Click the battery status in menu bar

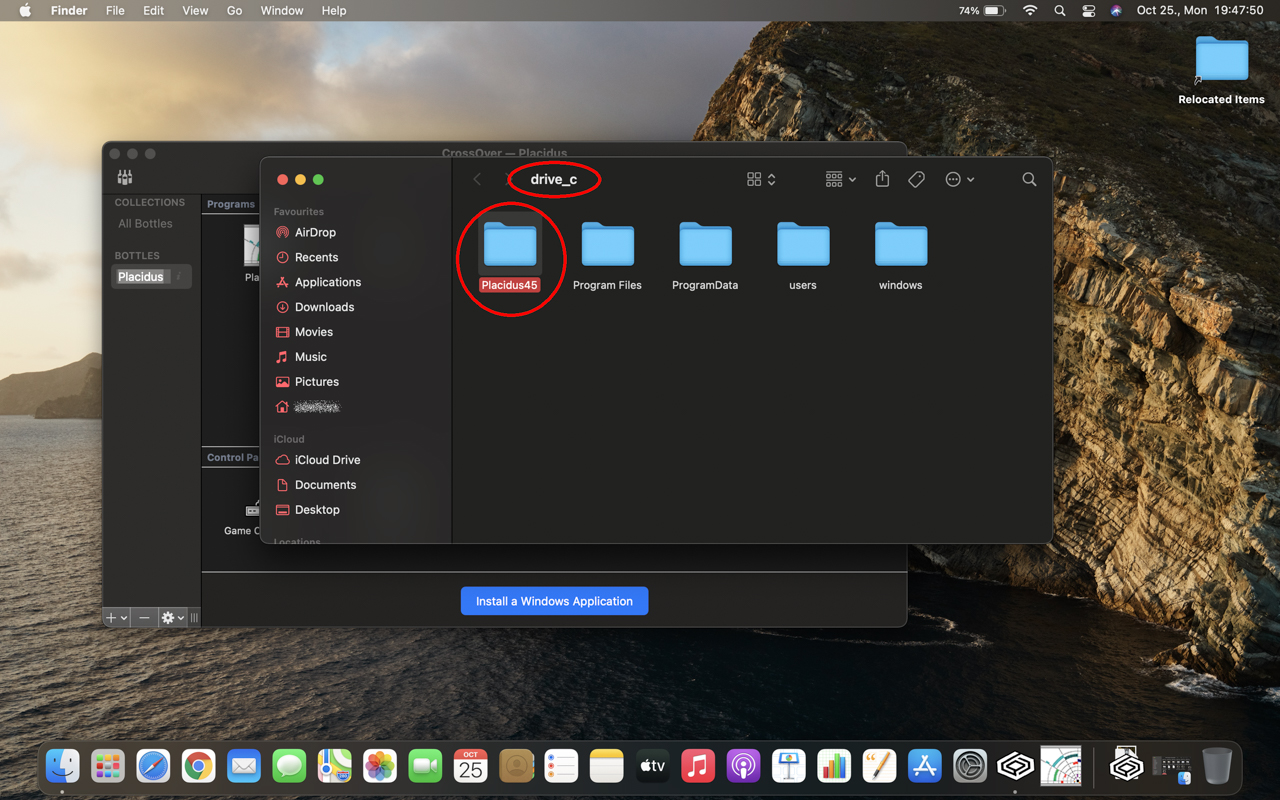click(x=982, y=10)
